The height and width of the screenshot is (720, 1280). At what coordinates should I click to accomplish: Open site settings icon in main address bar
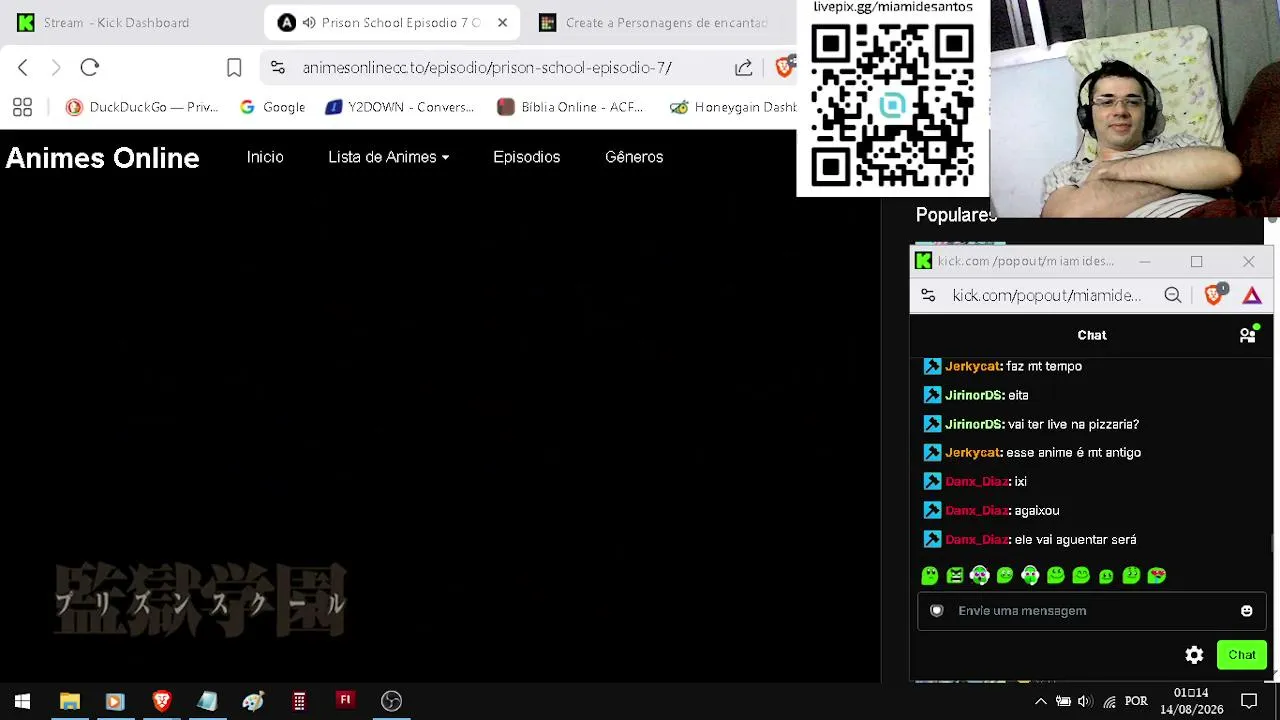pos(278,67)
